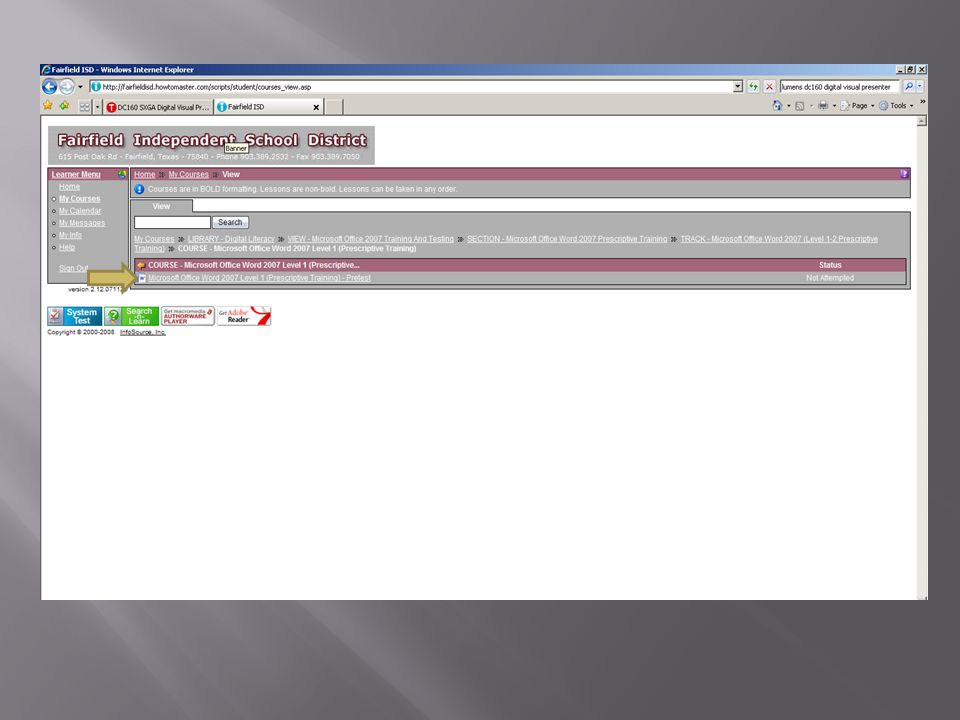Click the Not Attempted status text
Image resolution: width=960 pixels, height=720 pixels.
tap(830, 278)
